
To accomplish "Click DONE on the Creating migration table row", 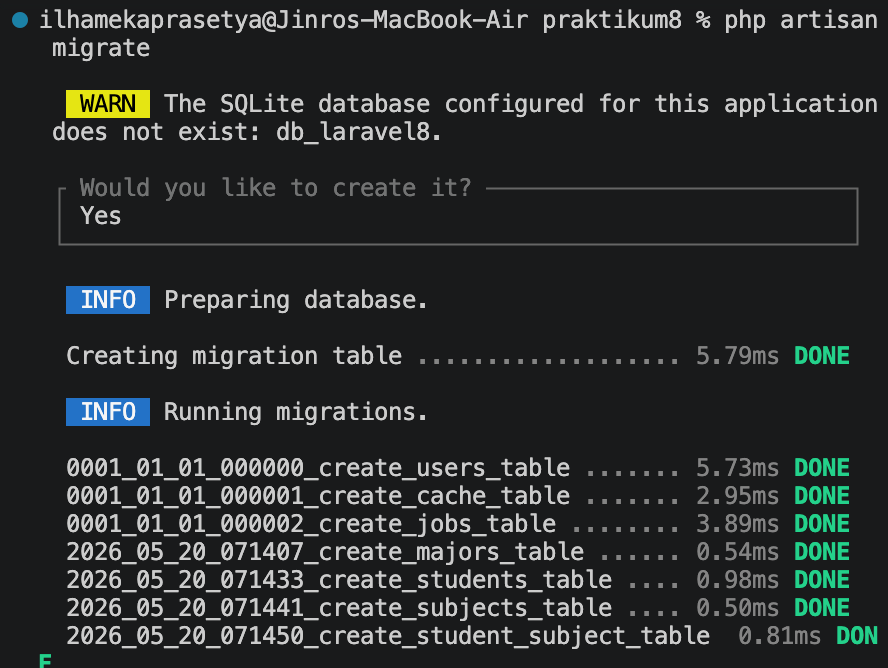I will 822,356.
